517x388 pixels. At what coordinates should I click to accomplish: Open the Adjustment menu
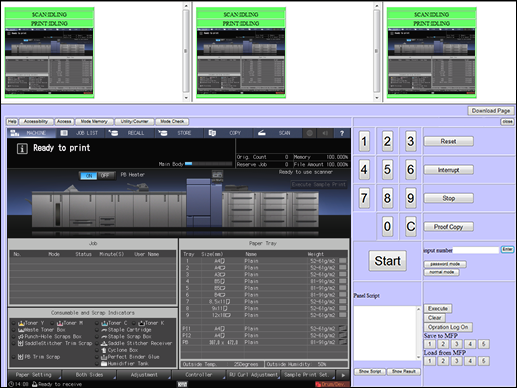144,375
